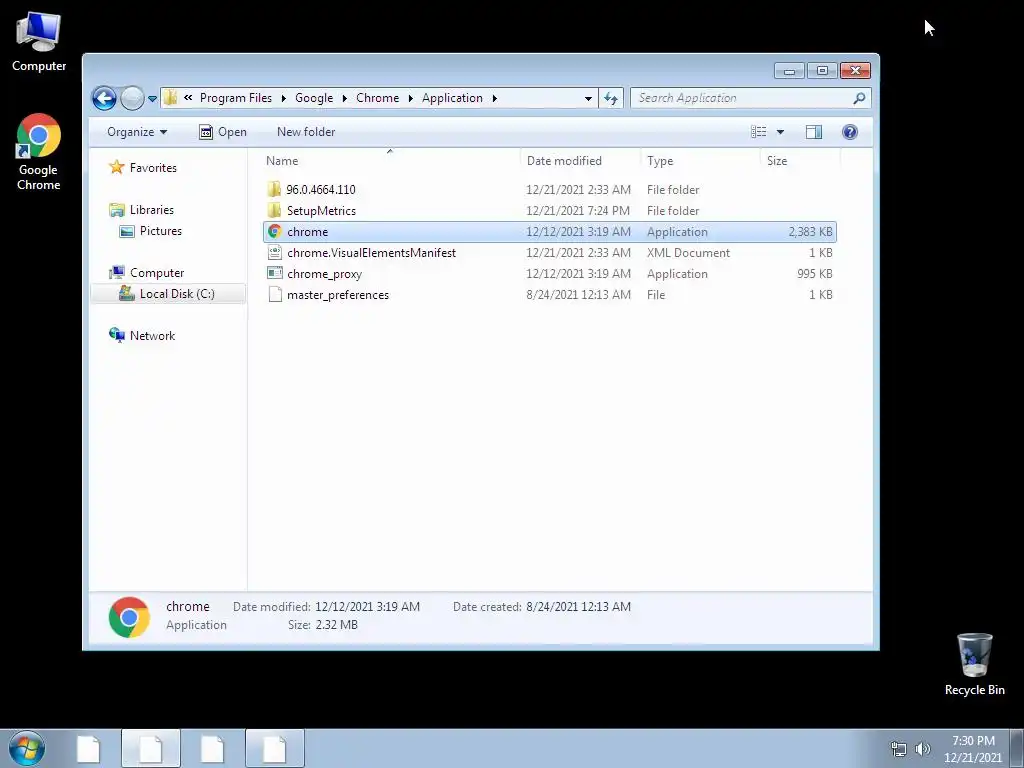This screenshot has height=768, width=1024.
Task: Select master_preferences file icon
Action: pyautogui.click(x=275, y=295)
